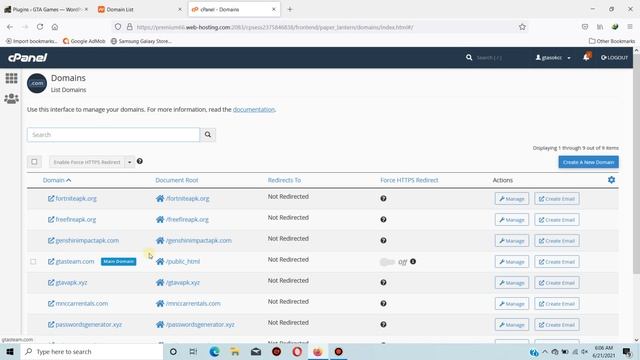Switch to the Domain List tab
The width and height of the screenshot is (640, 360).
tap(139, 9)
